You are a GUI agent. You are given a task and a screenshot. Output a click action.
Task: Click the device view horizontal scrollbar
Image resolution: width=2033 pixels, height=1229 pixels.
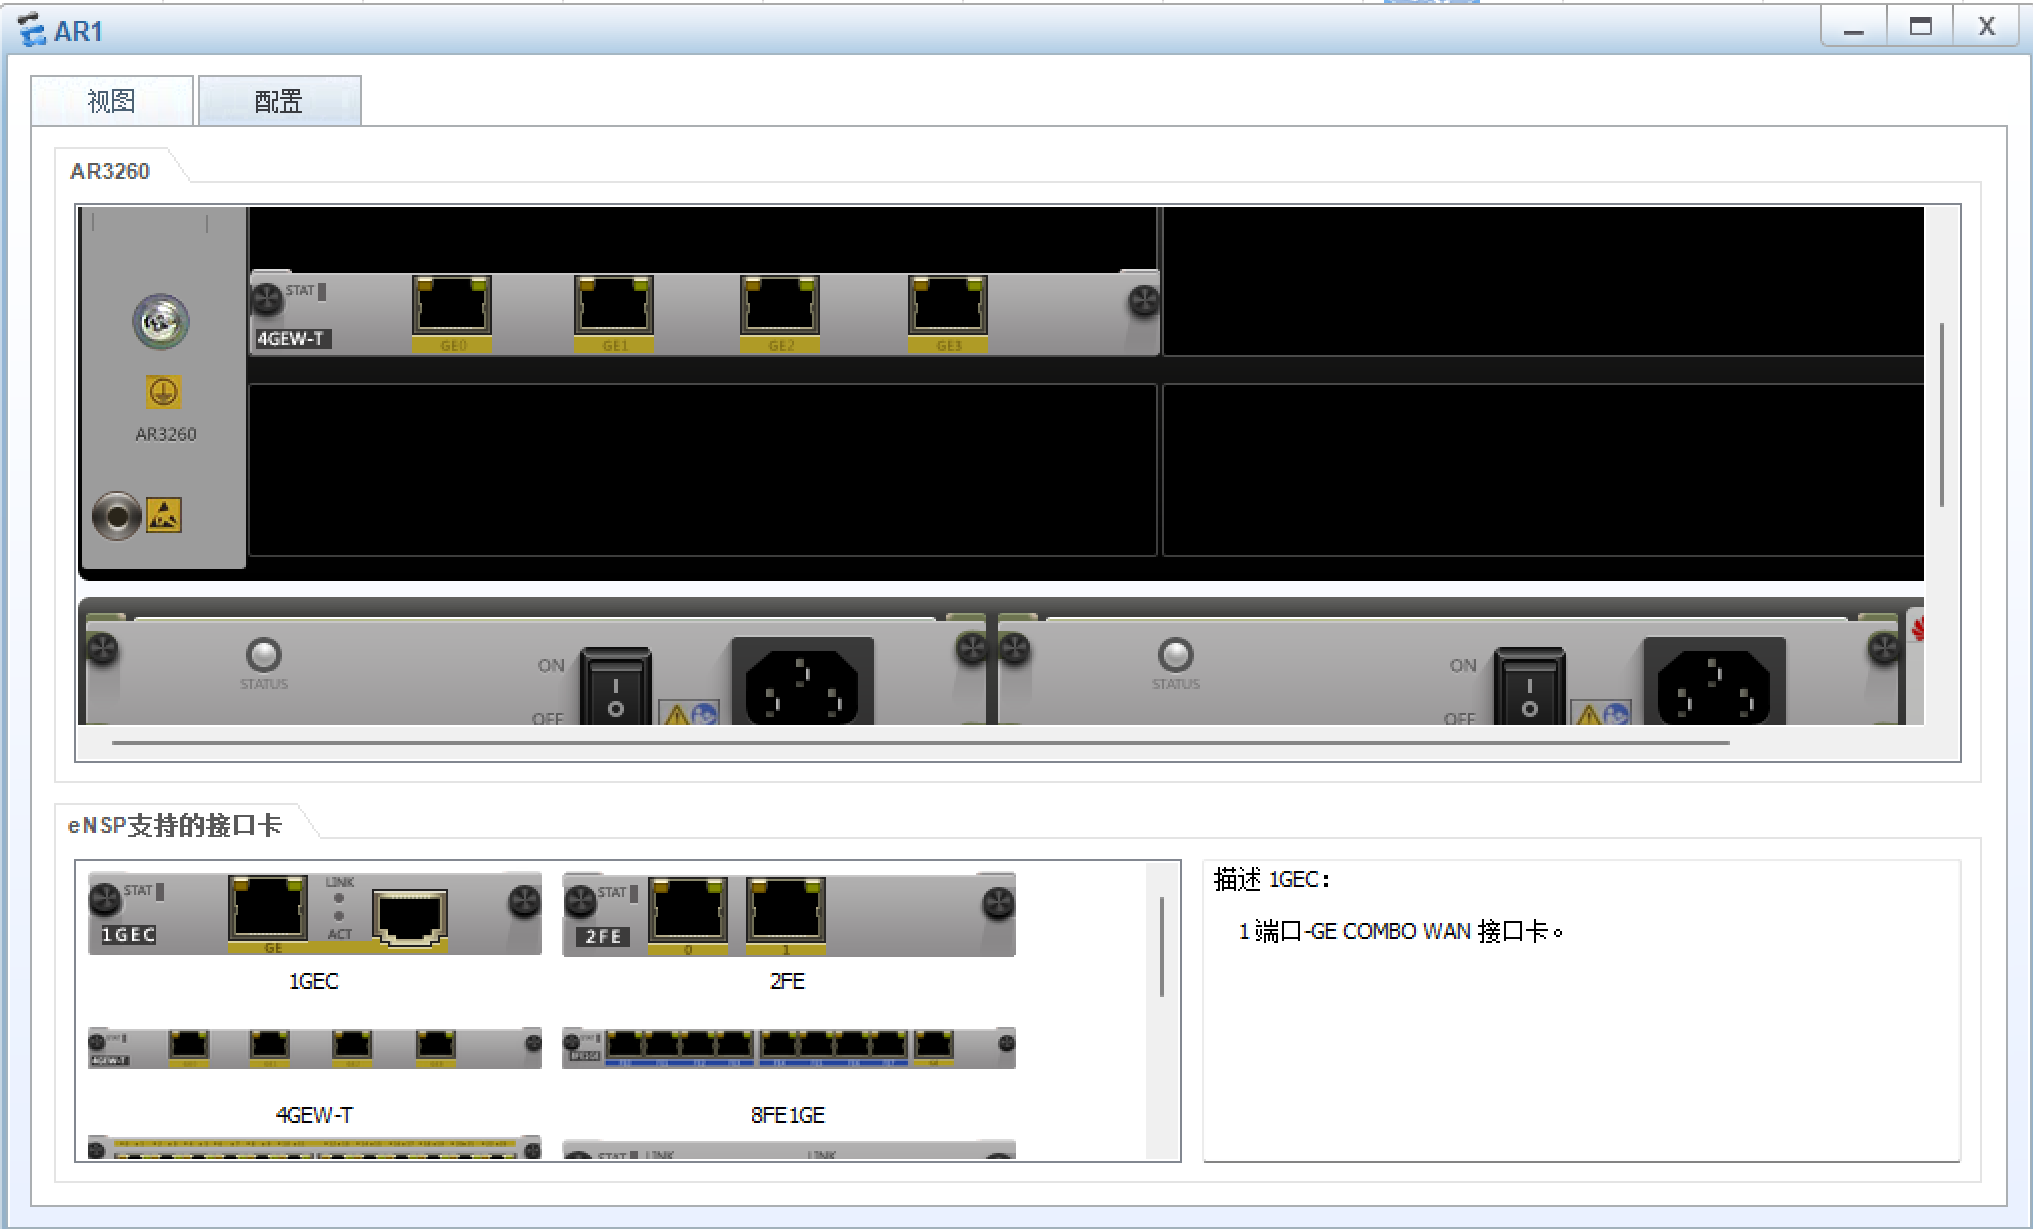click(x=920, y=743)
